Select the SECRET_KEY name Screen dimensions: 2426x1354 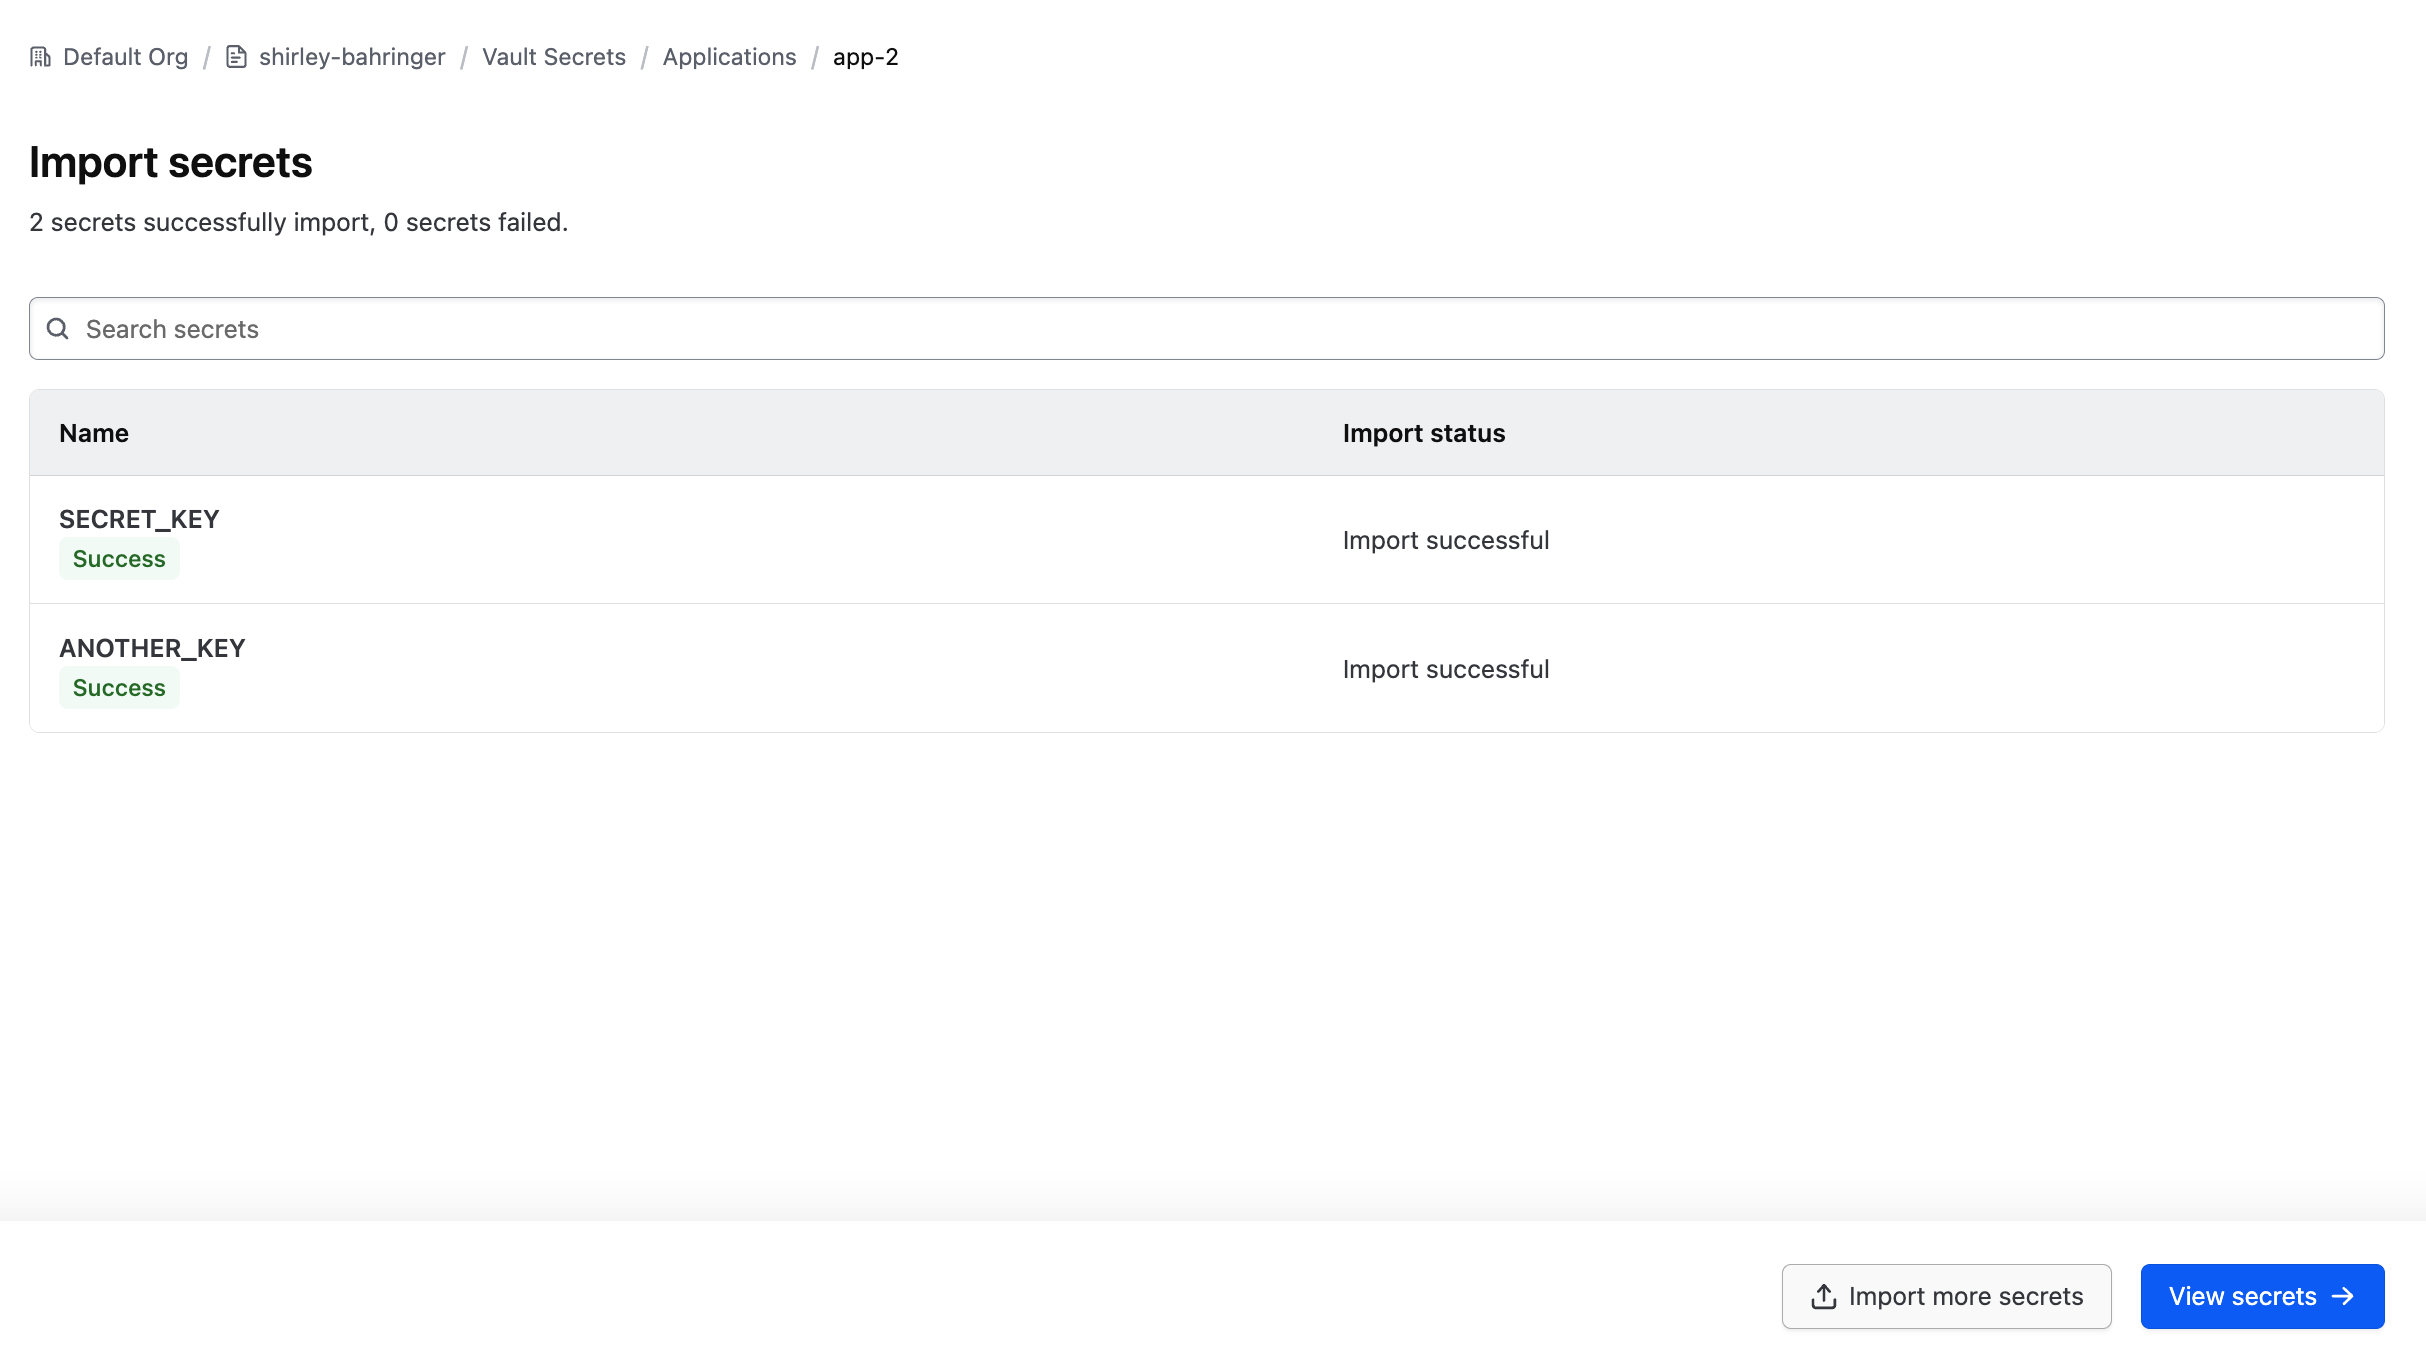[139, 519]
